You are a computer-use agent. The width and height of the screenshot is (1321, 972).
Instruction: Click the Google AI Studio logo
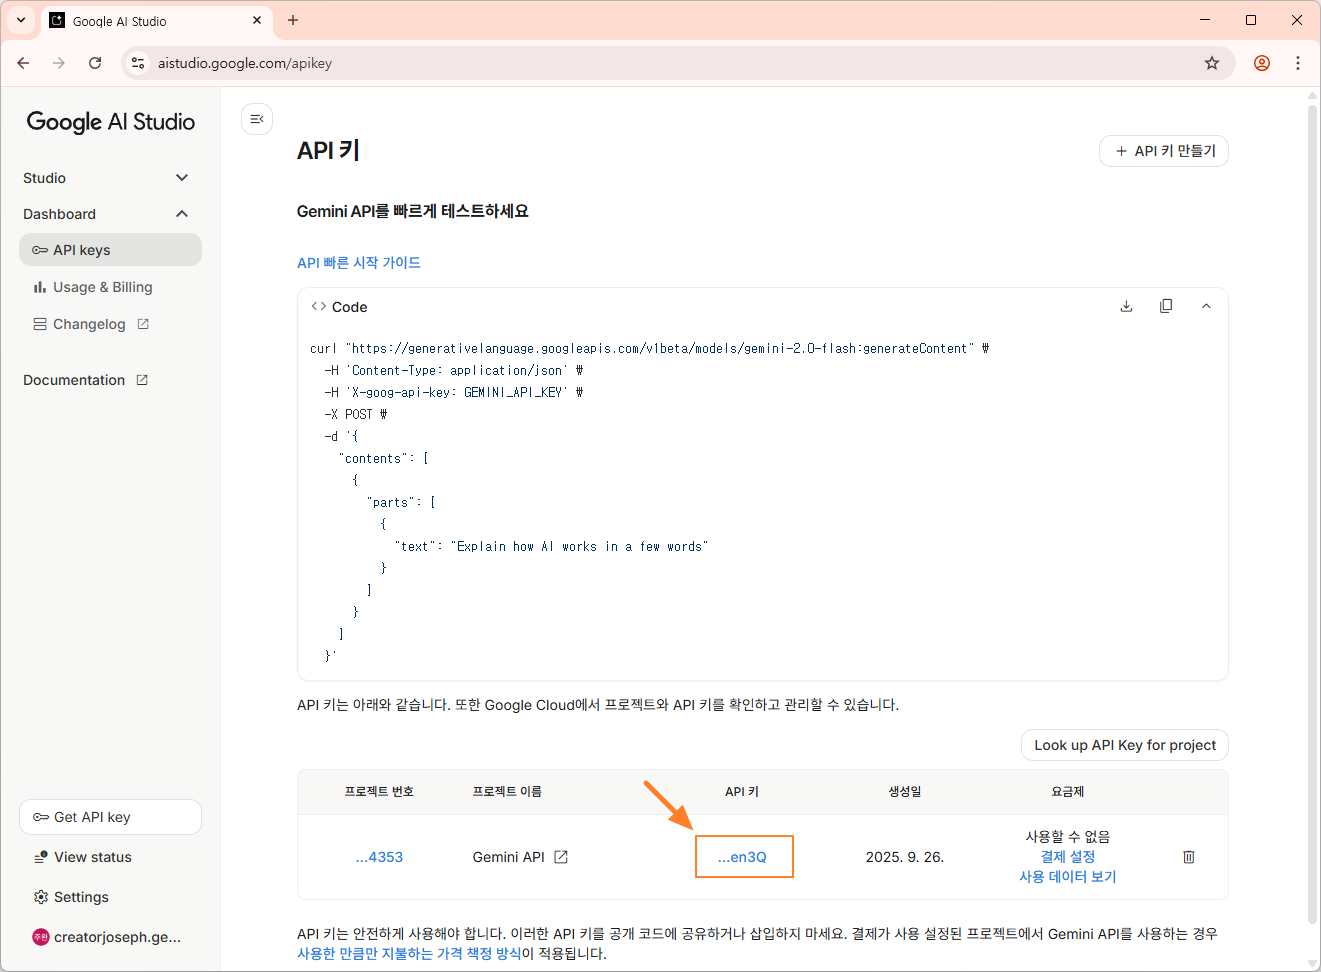(x=110, y=122)
